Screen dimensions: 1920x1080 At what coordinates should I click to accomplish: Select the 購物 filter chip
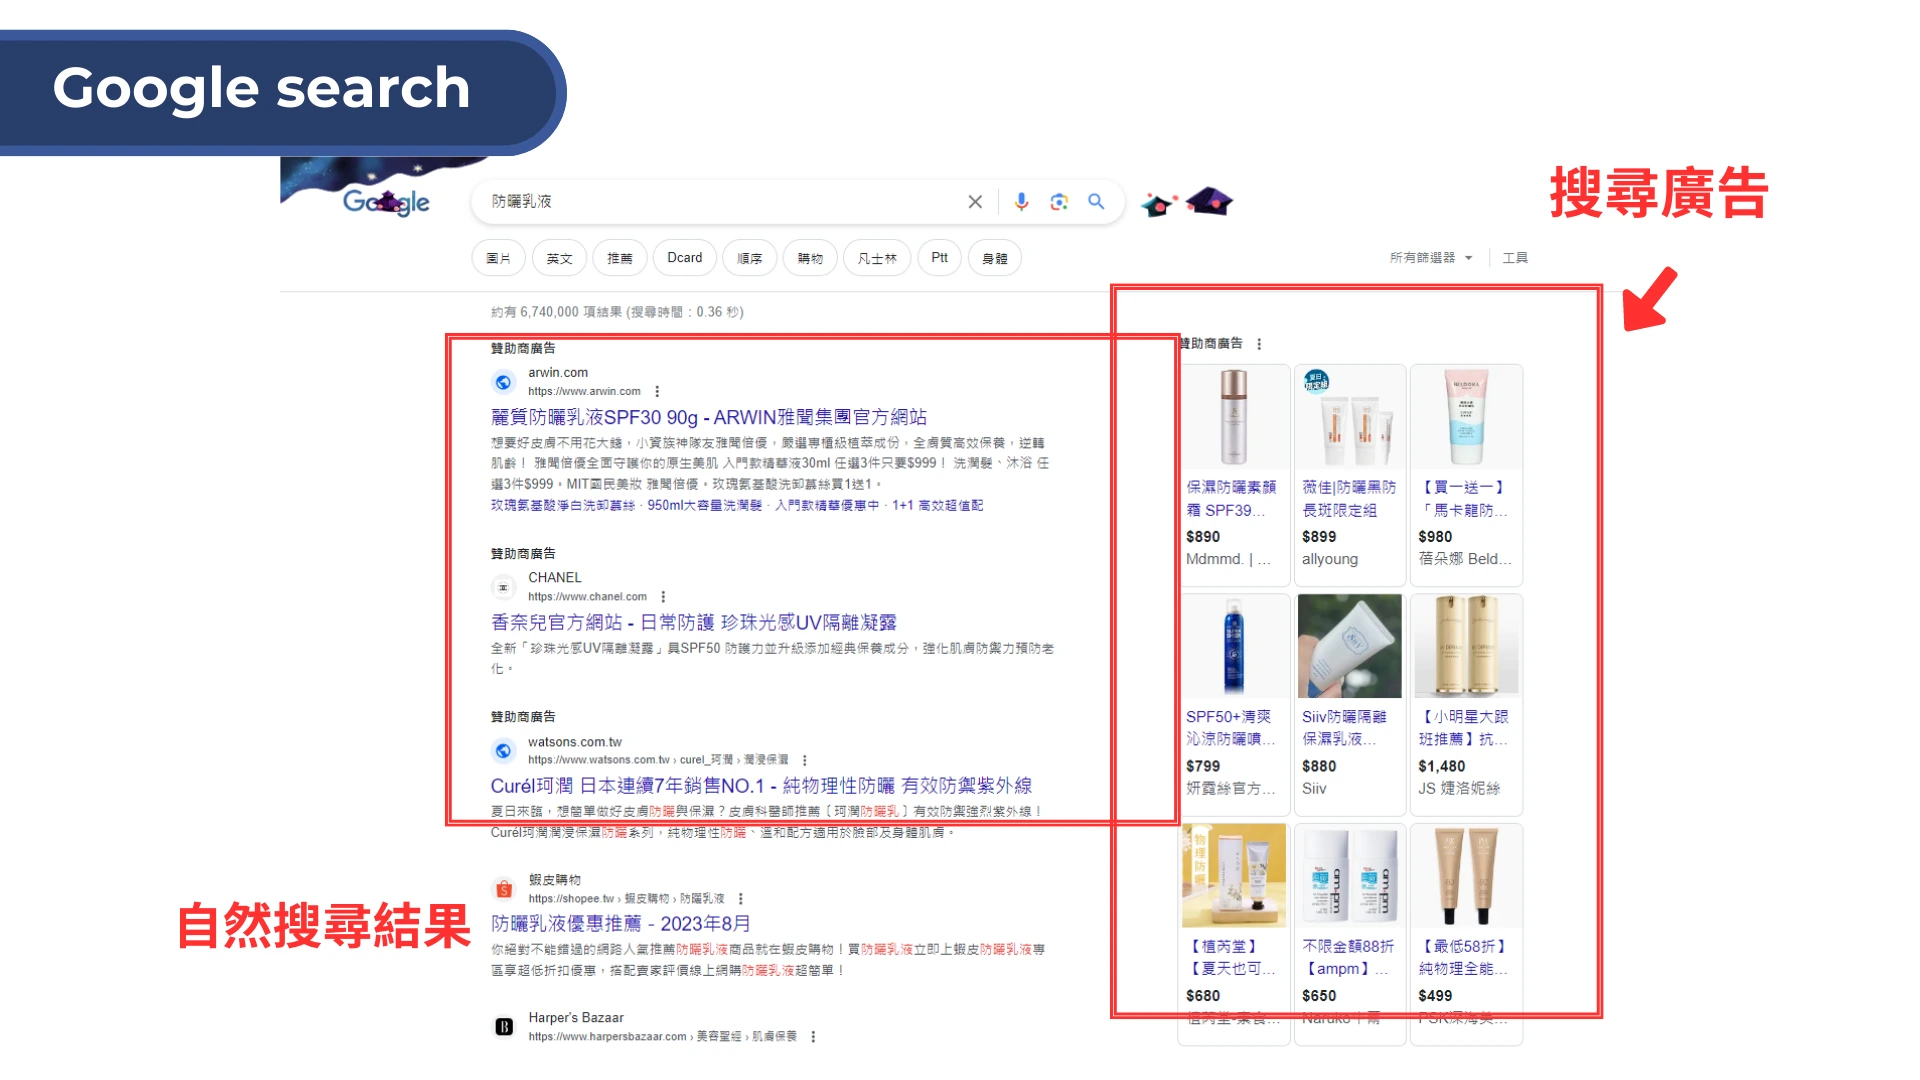(810, 258)
